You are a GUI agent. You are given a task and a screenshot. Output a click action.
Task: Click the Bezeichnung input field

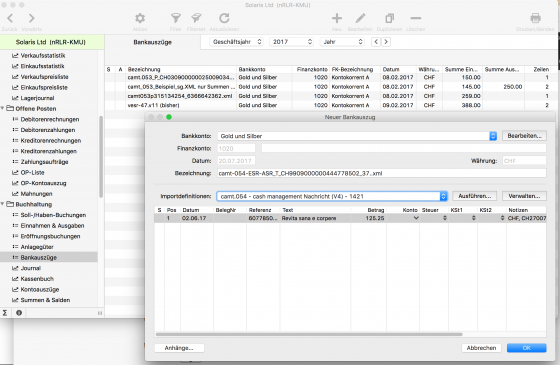pos(381,173)
